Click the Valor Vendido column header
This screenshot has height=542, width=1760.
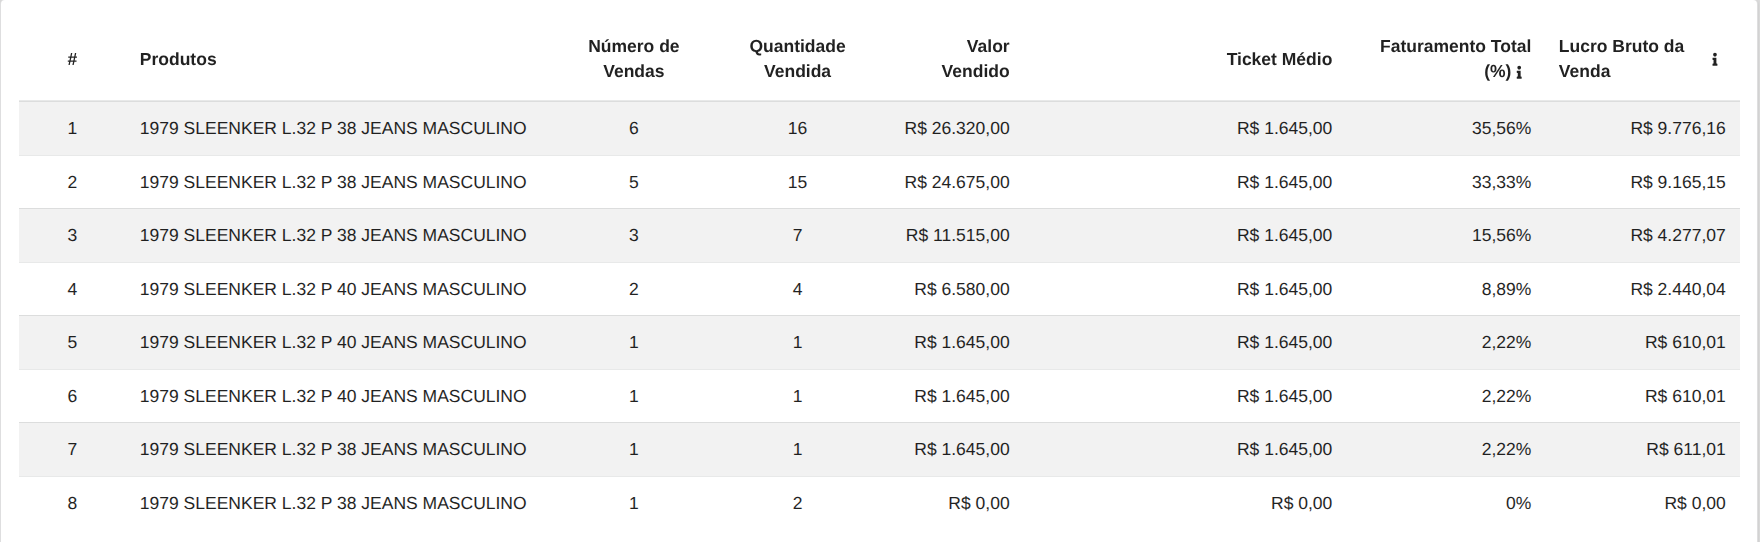click(975, 59)
